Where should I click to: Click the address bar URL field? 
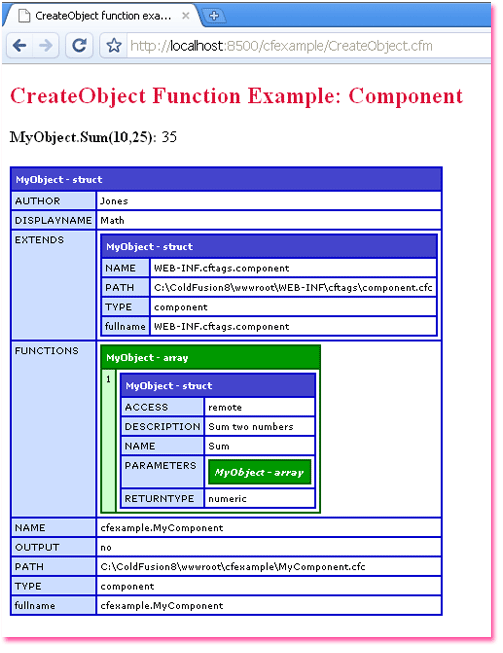pos(308,45)
